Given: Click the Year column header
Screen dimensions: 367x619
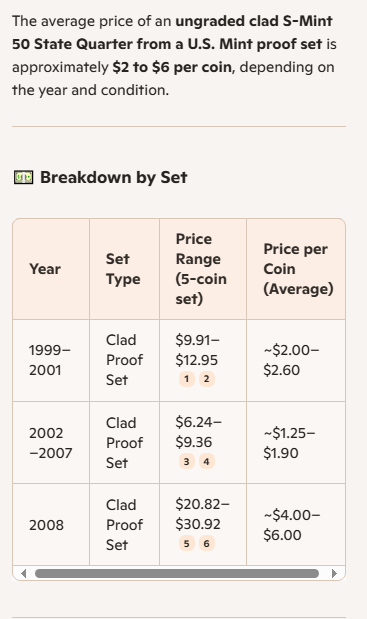Looking at the screenshot, I should point(51,269).
